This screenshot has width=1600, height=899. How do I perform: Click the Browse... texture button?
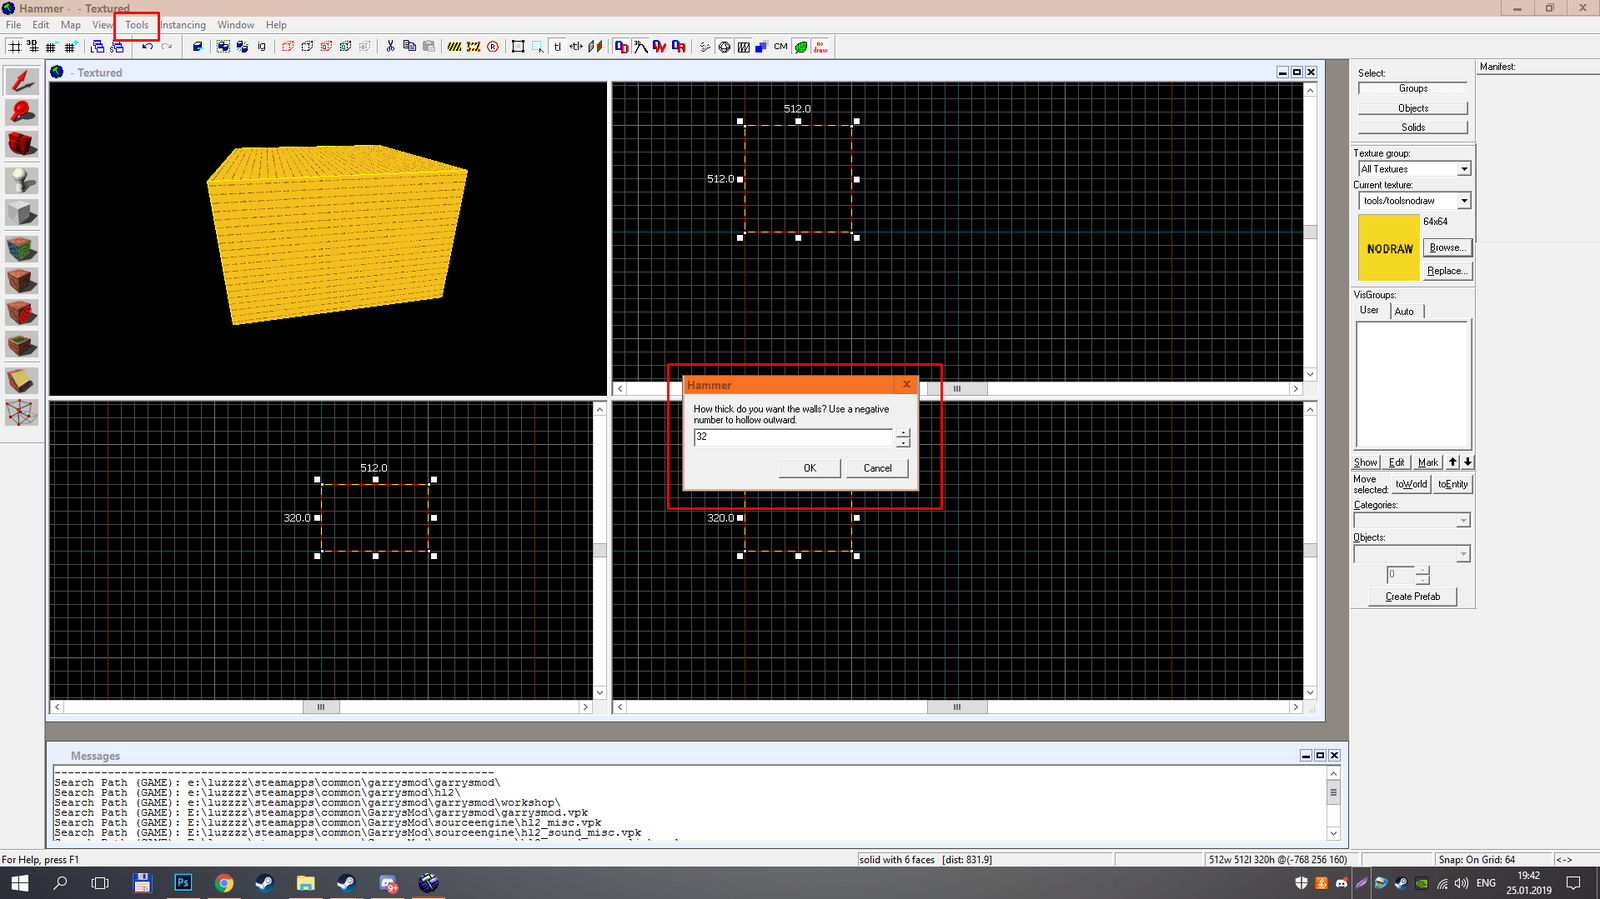1447,248
